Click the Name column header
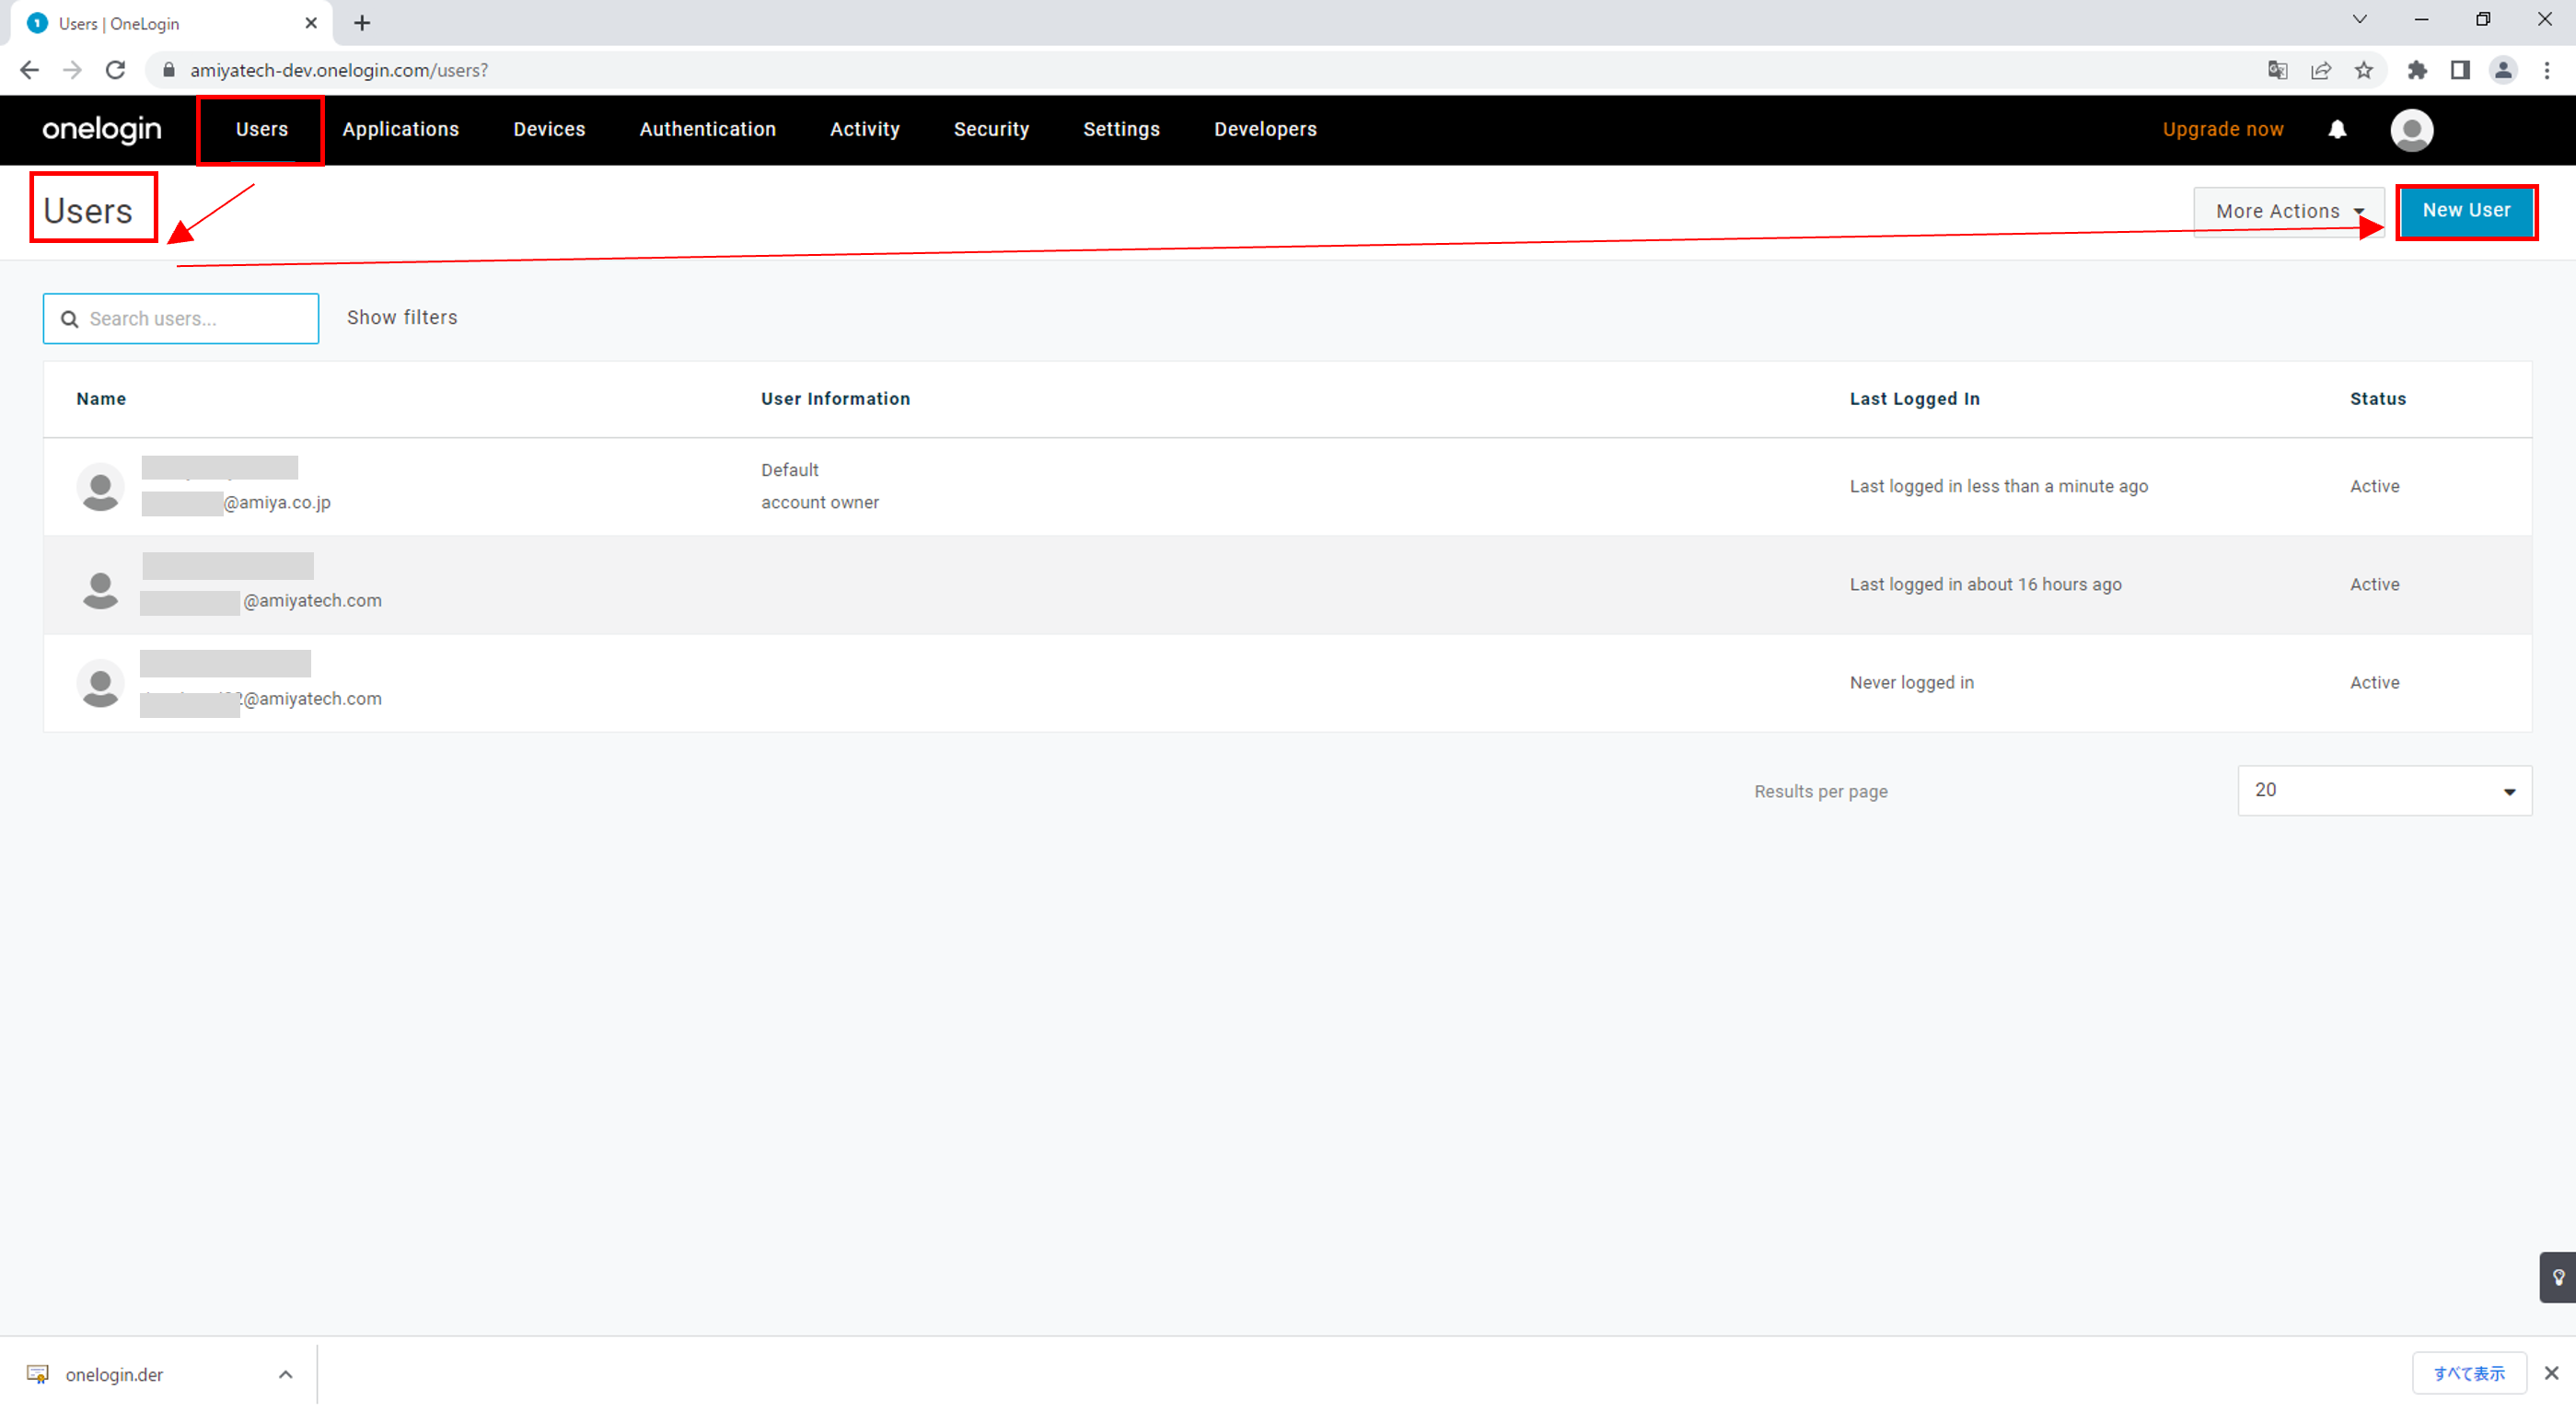 (x=101, y=399)
